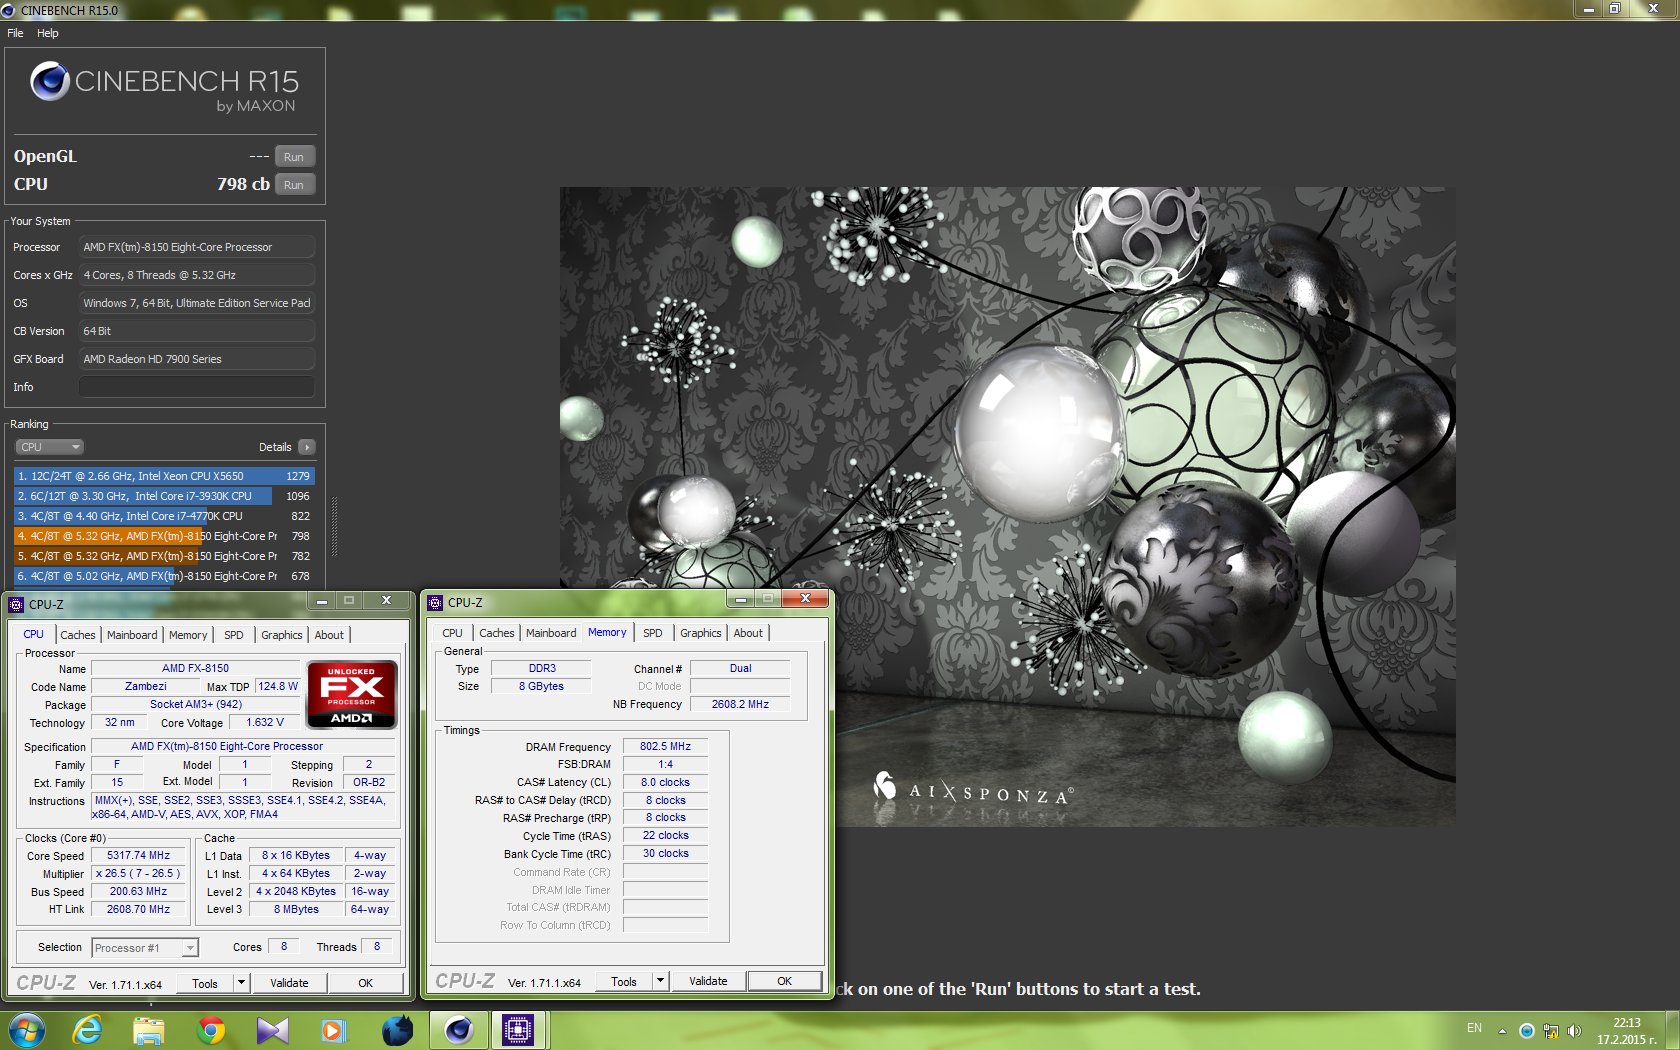Open the File menu in Cinebench

15,33
